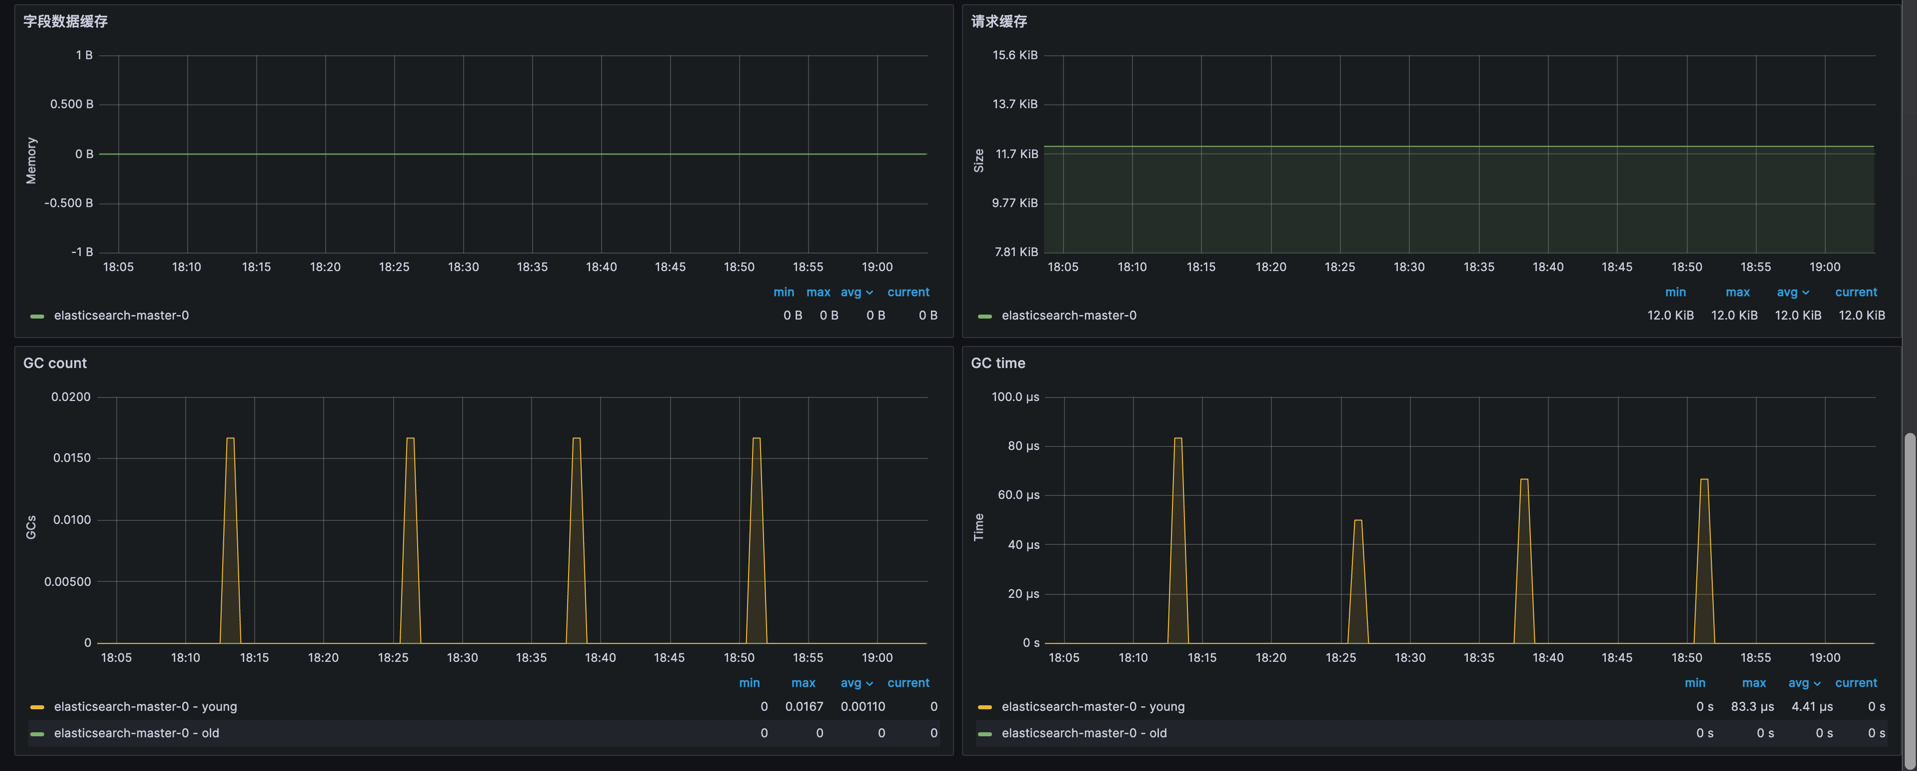Click yellow swatch of GC count young series
The image size is (1917, 771).
pos(37,707)
